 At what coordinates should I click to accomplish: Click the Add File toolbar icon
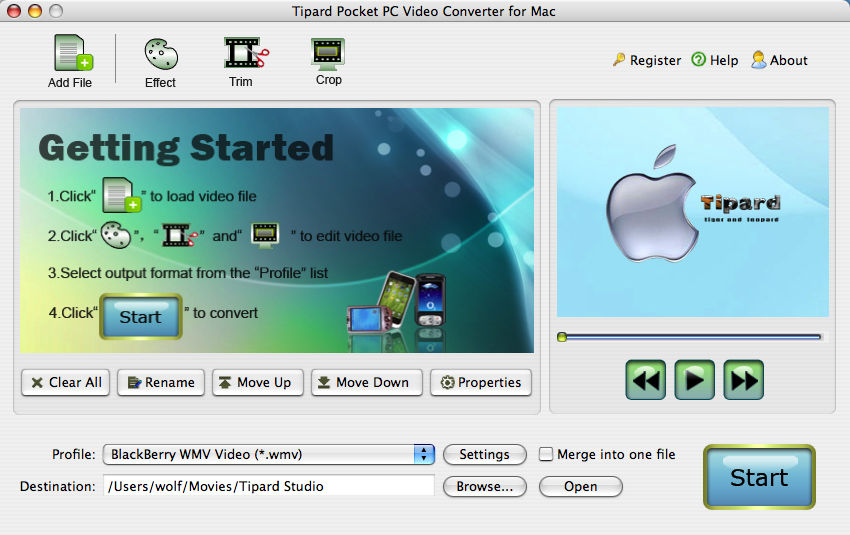coord(72,61)
